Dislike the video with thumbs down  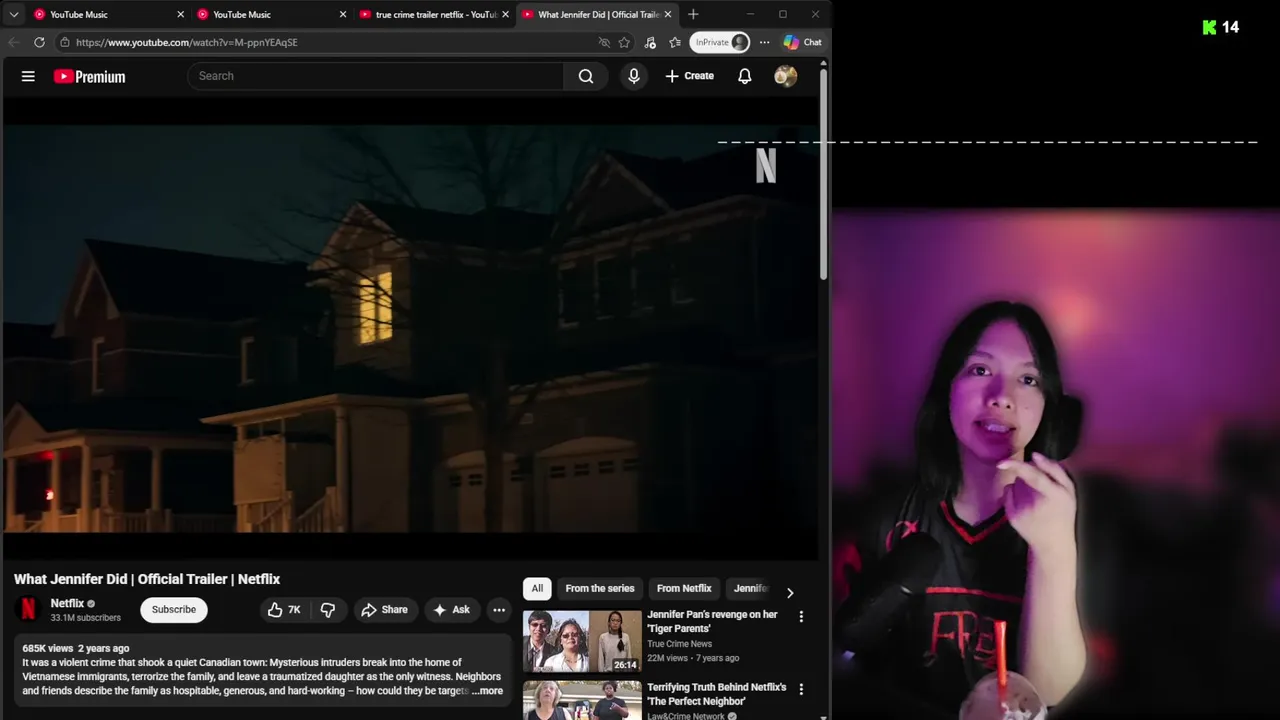coord(328,610)
